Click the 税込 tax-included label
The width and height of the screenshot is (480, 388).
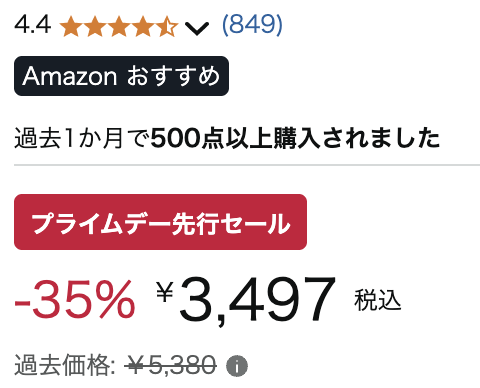[377, 300]
